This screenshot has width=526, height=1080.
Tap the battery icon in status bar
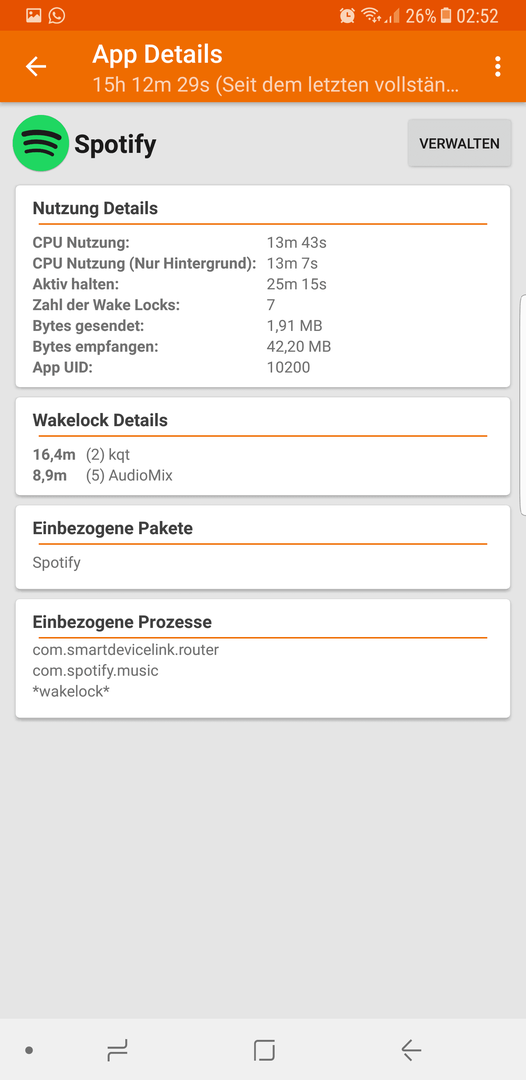[446, 15]
